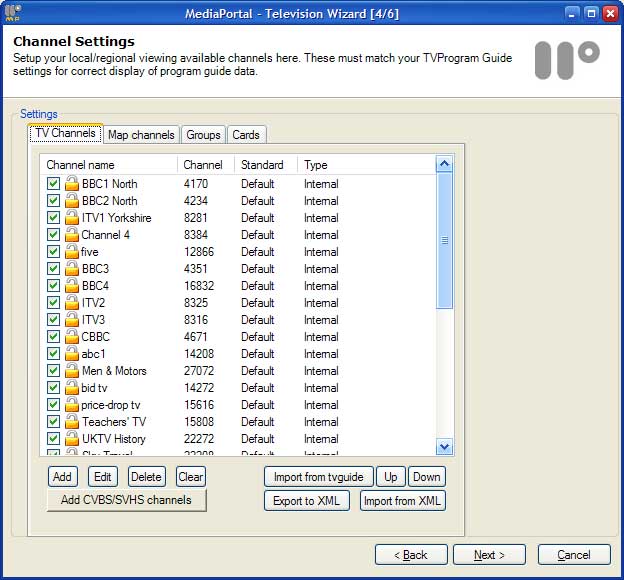Viewport: 624px width, 580px height.
Task: Click the lock icon beside abc1
Action: point(72,353)
